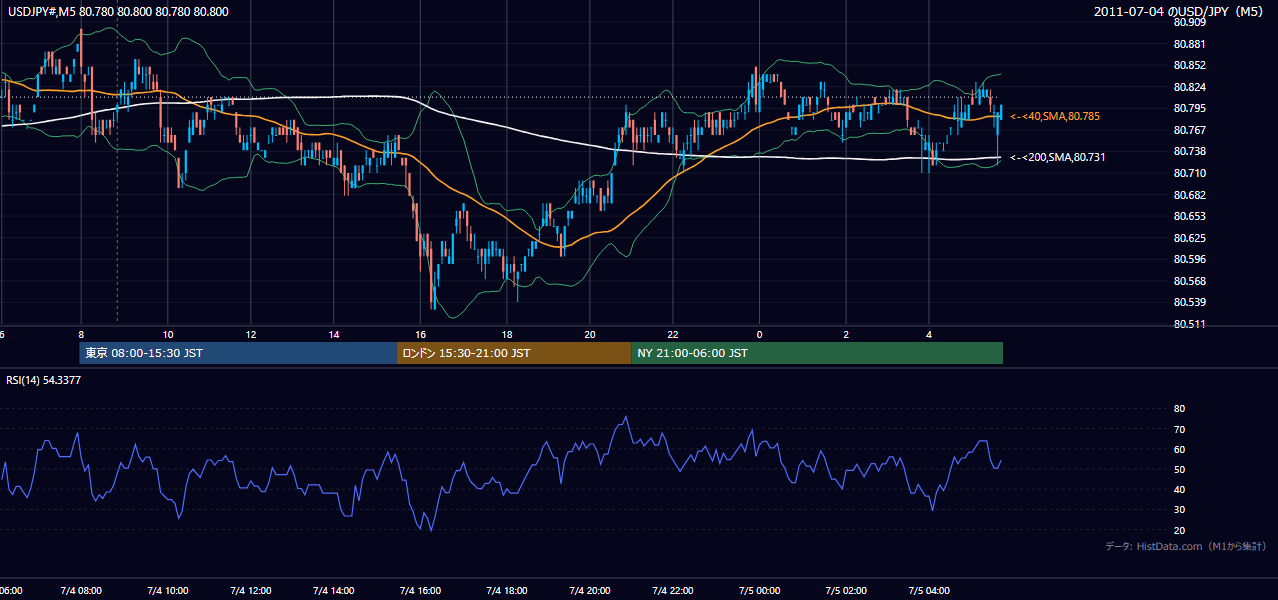Click the 2011-07-04 USD/JPY (M5) chart title

(x=1180, y=11)
